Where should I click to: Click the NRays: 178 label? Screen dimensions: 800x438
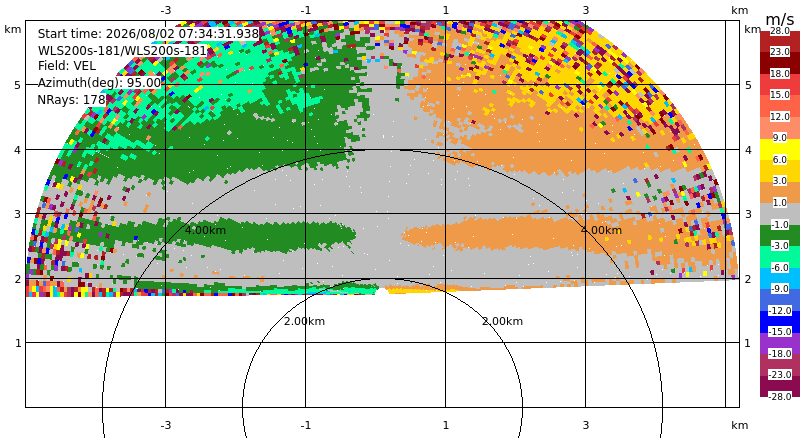(71, 100)
